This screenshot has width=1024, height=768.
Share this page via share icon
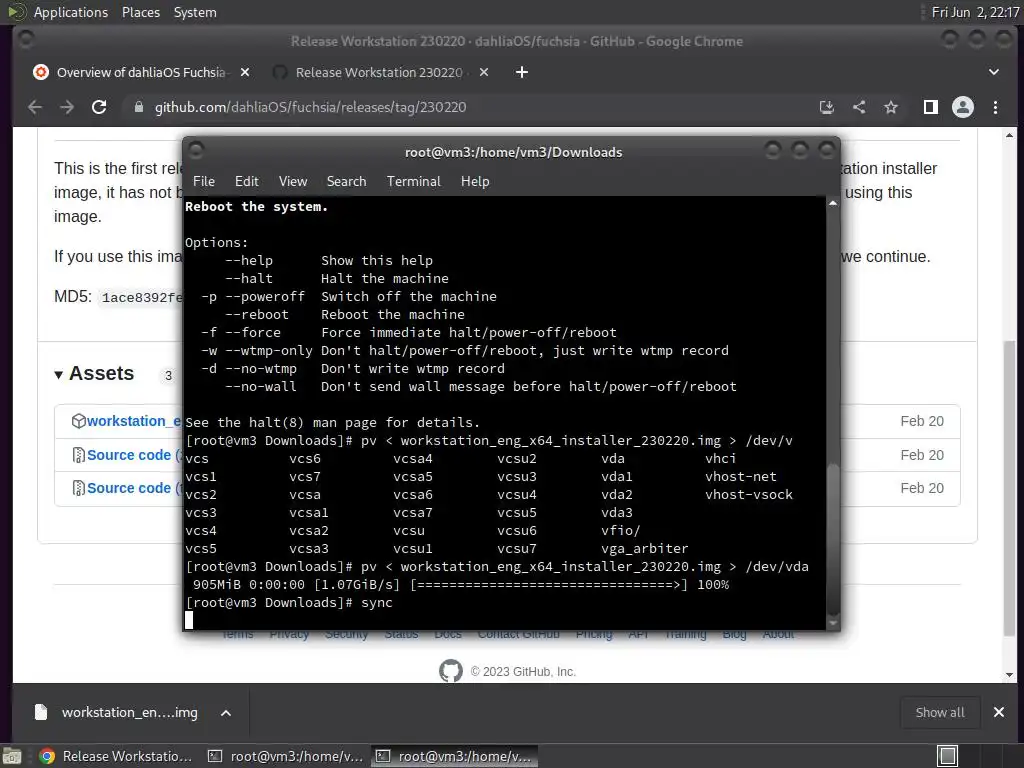point(859,107)
